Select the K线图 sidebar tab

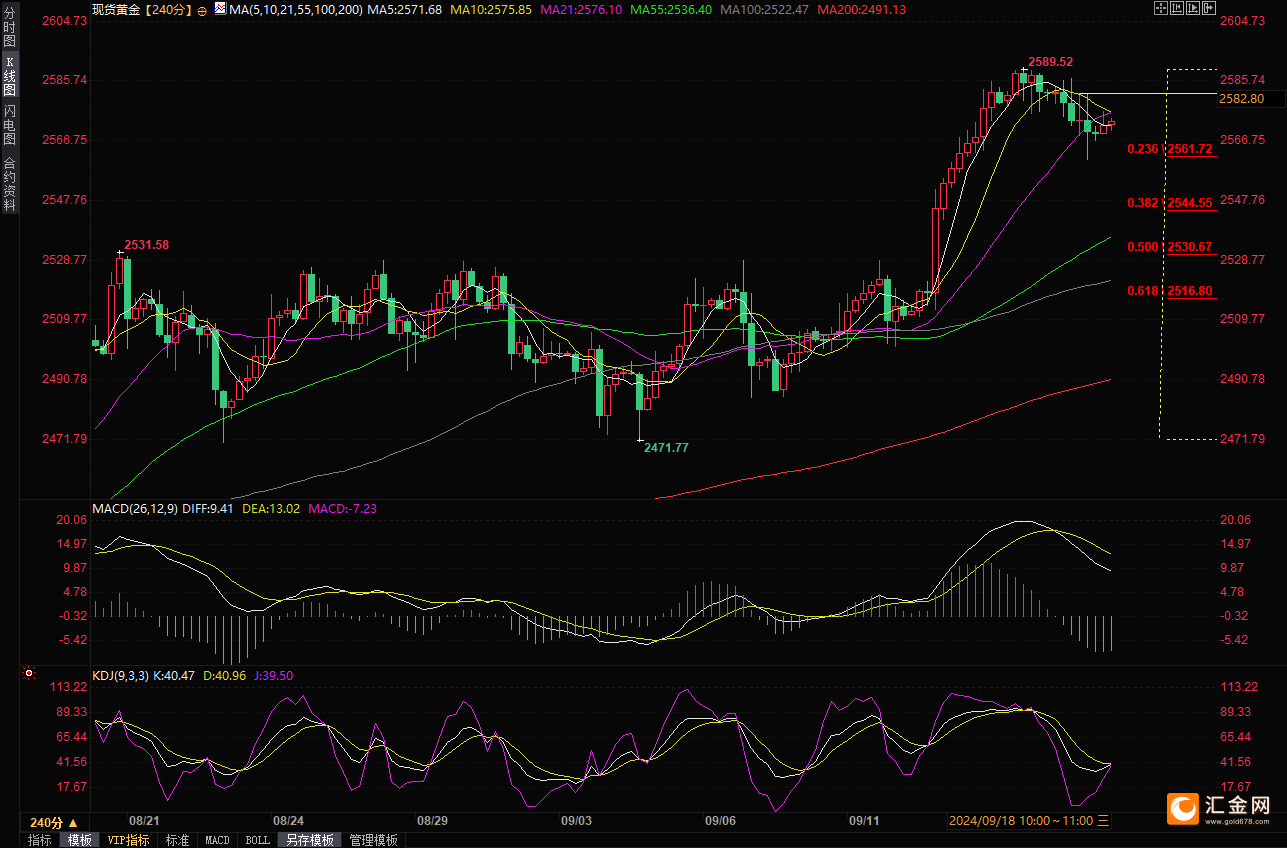click(x=9, y=76)
